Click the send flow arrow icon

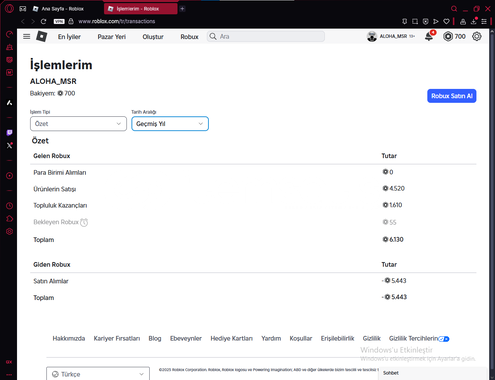click(x=436, y=21)
